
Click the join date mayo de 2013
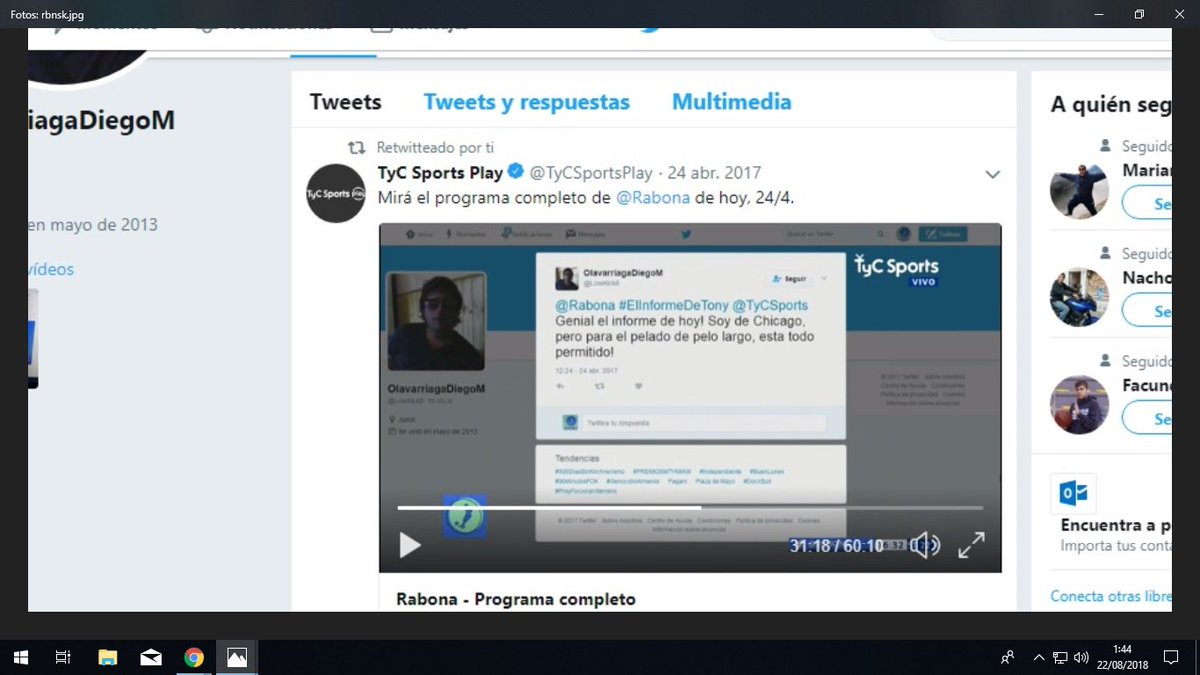click(x=93, y=225)
